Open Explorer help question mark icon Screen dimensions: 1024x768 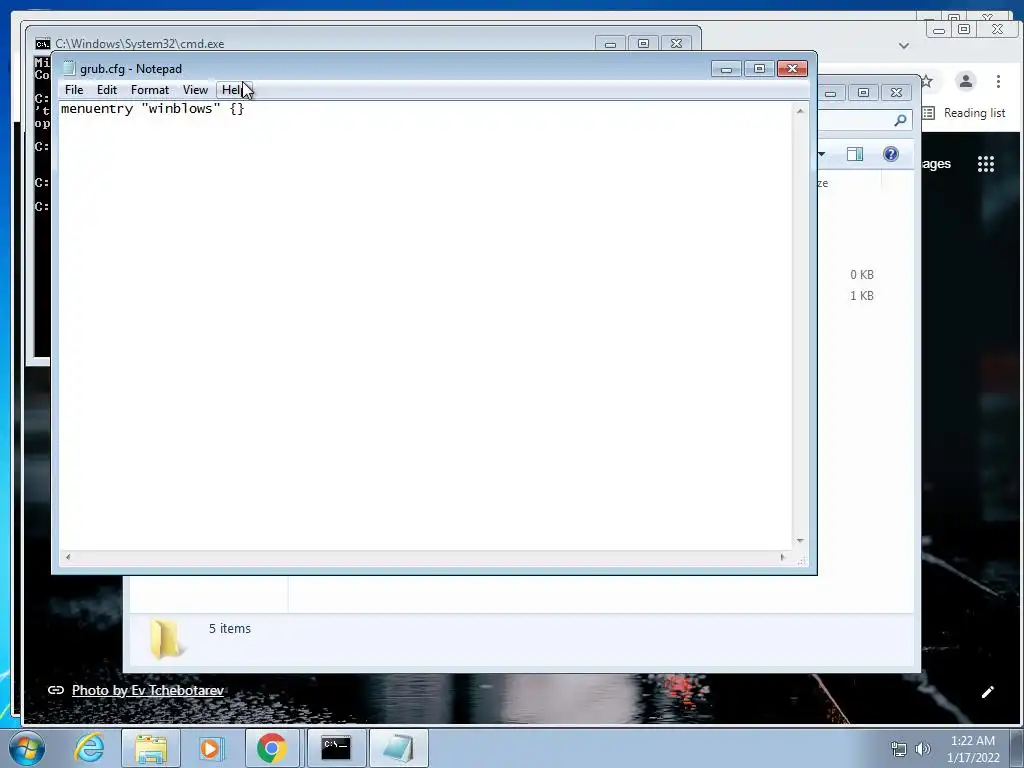coord(891,154)
